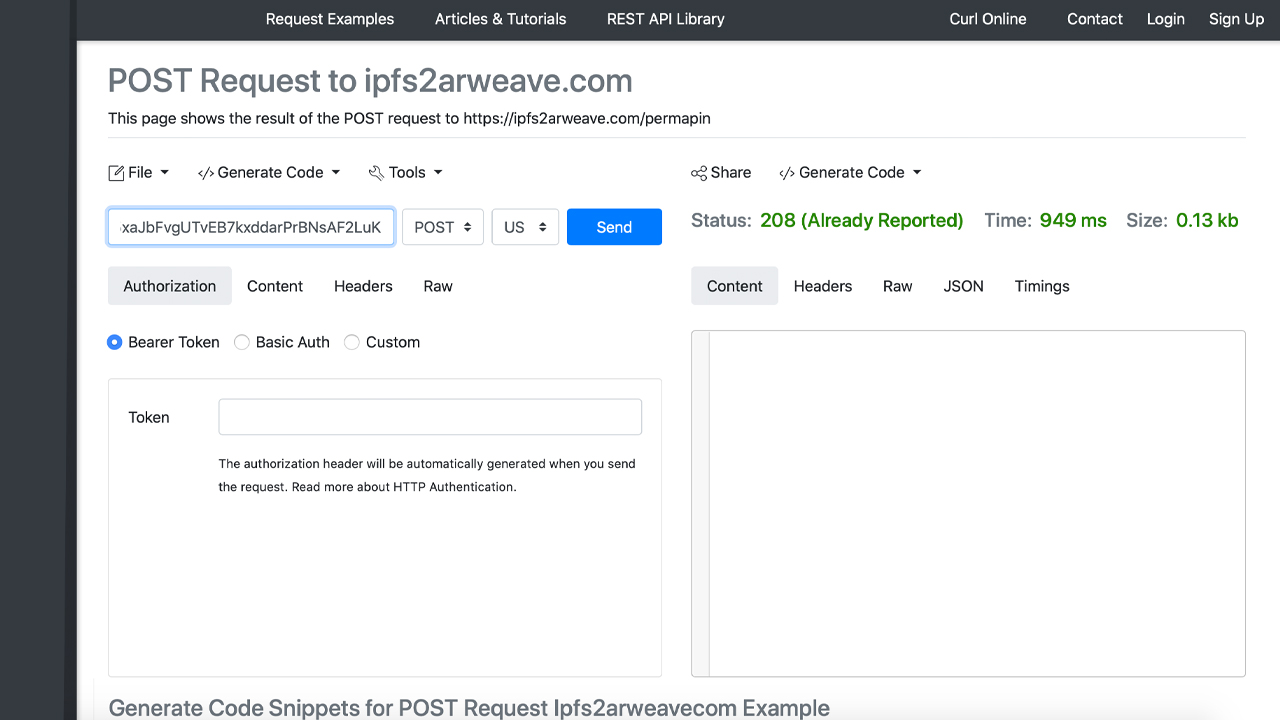The height and width of the screenshot is (720, 1280).
Task: Go to REST API Library
Action: (x=666, y=19)
